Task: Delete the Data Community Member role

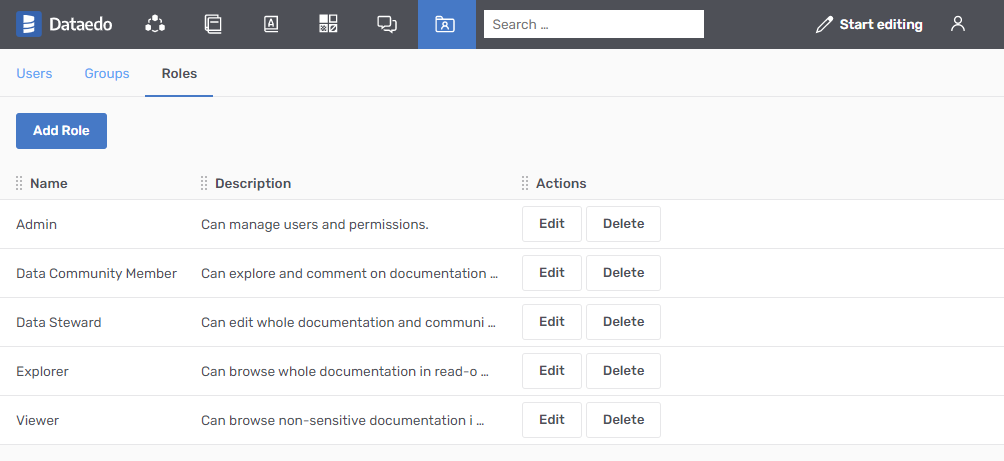Action: (x=623, y=273)
